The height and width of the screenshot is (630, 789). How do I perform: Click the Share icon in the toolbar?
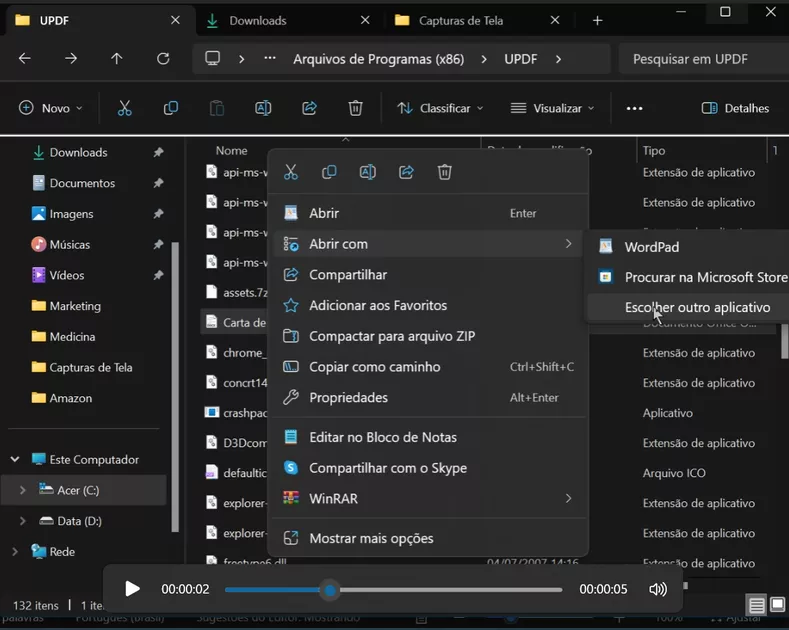coord(309,108)
